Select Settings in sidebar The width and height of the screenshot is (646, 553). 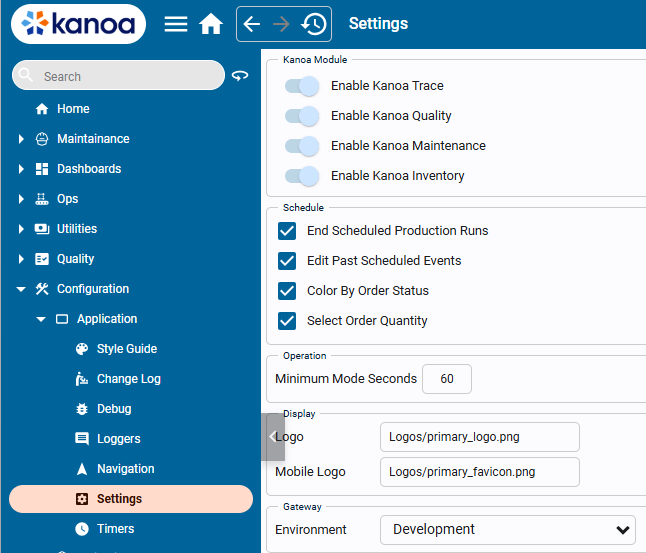[x=131, y=499]
